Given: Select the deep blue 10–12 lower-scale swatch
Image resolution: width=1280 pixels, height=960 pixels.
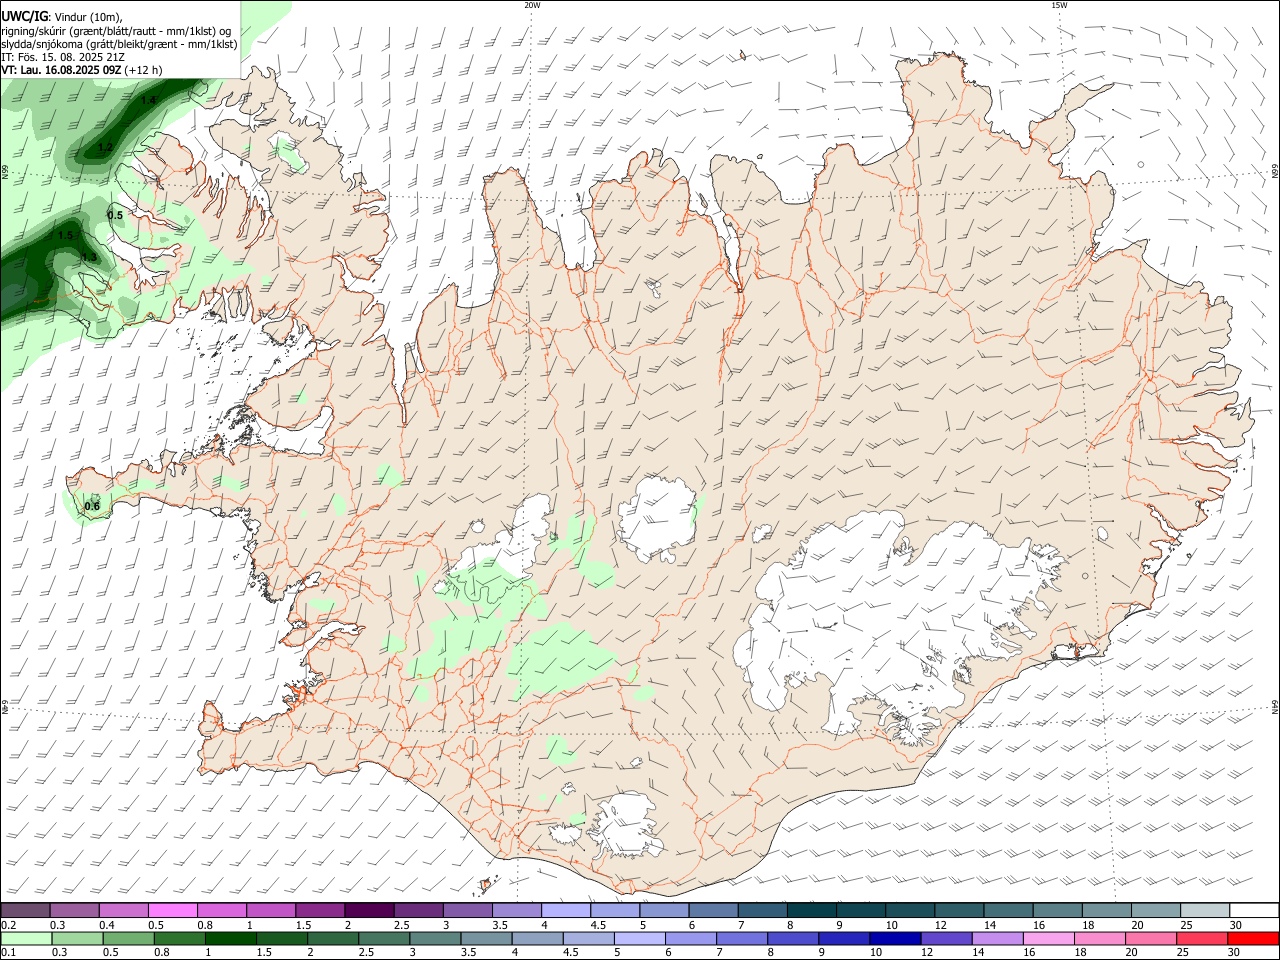Looking at the screenshot, I should tap(894, 939).
